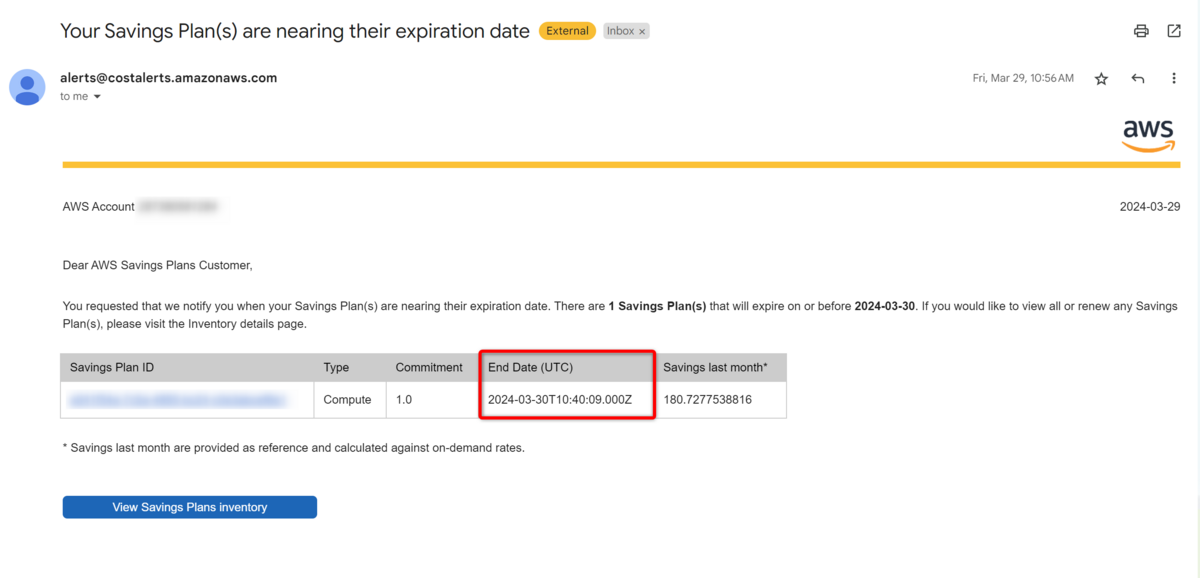
Task: Open email in new window icon
Action: pos(1174,31)
